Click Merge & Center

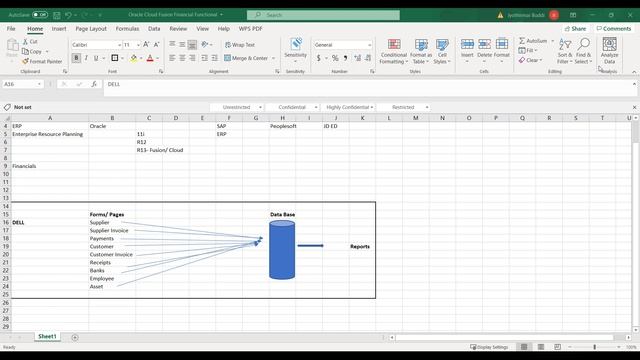[246, 58]
